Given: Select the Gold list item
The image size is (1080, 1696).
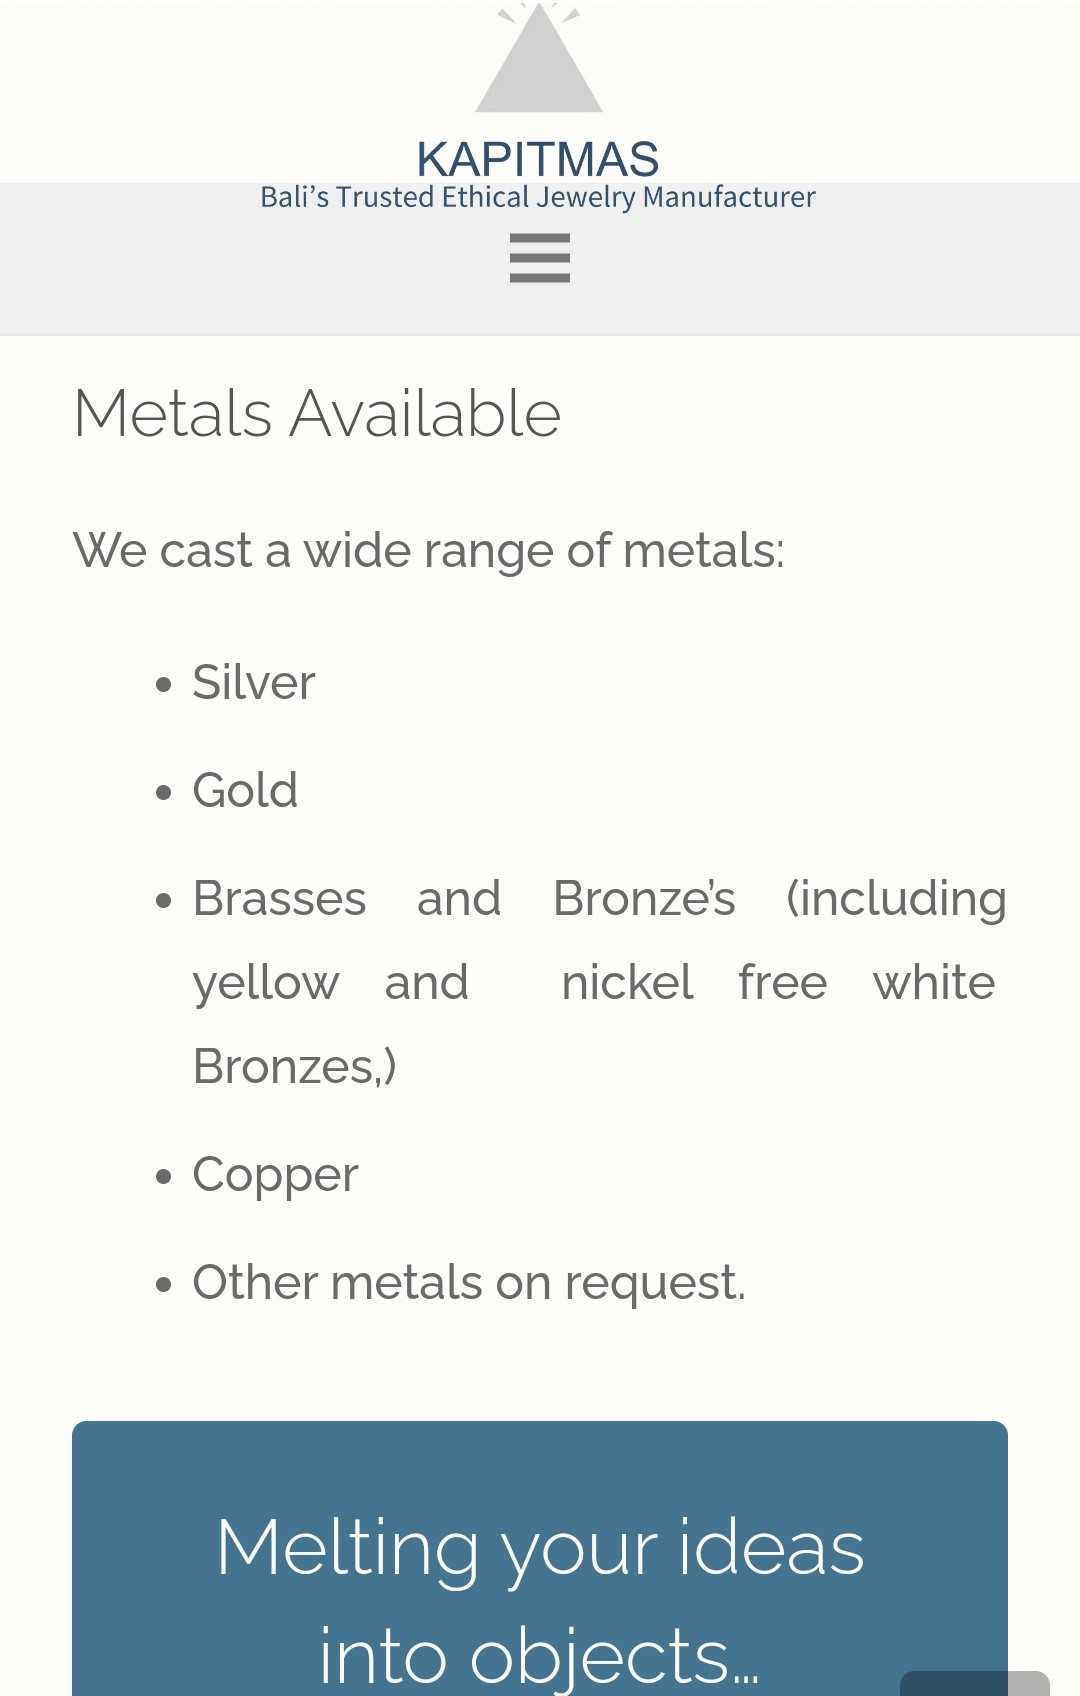Looking at the screenshot, I should pyautogui.click(x=245, y=791).
